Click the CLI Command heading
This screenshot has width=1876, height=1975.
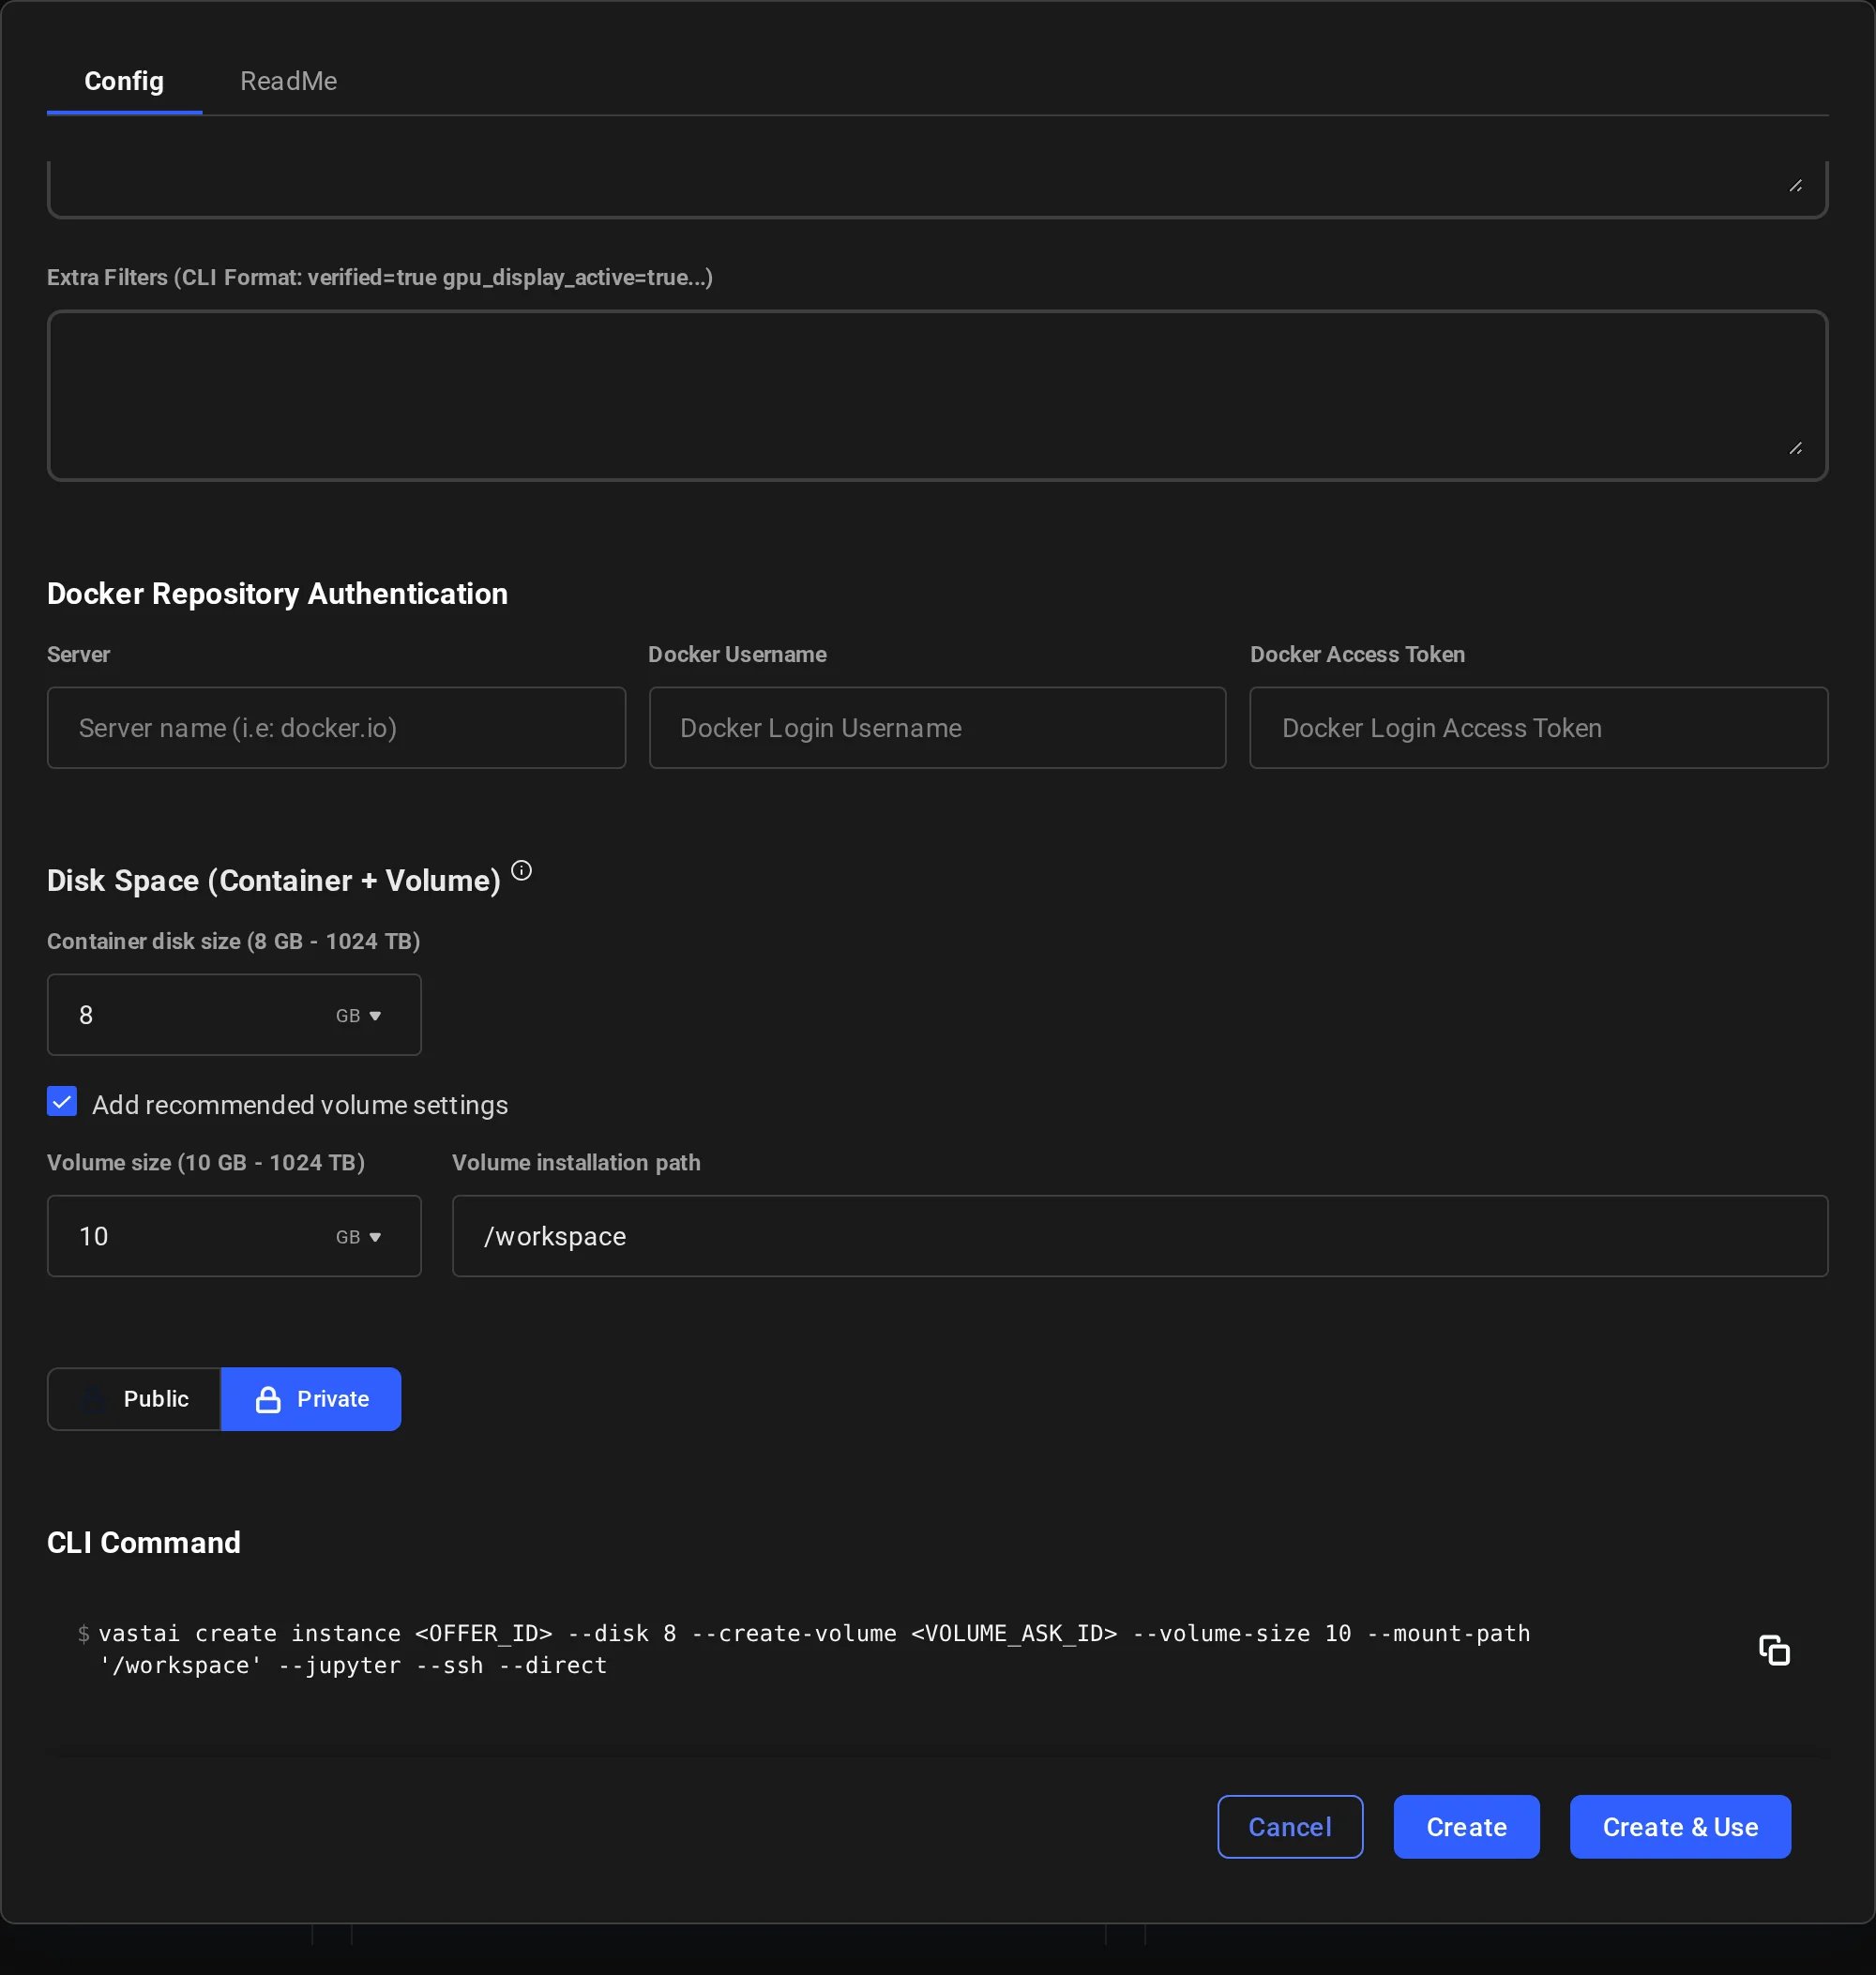(x=143, y=1543)
